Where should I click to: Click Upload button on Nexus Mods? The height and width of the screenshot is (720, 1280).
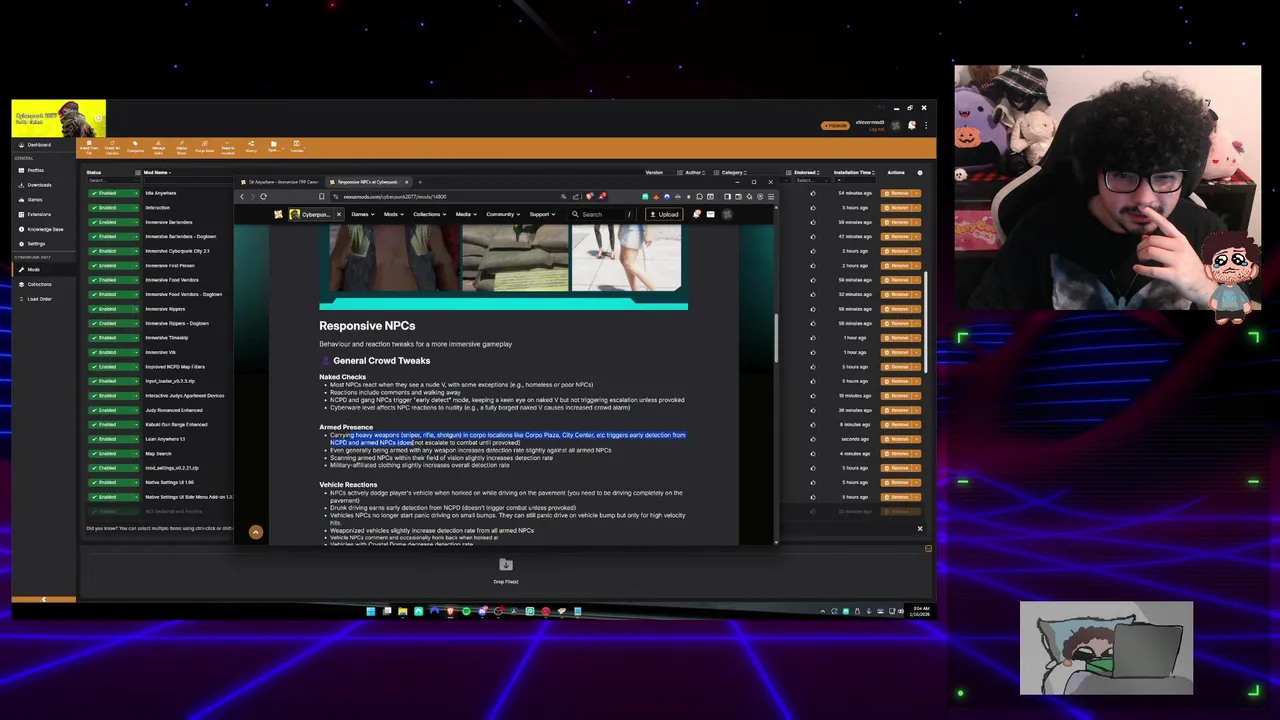[664, 214]
